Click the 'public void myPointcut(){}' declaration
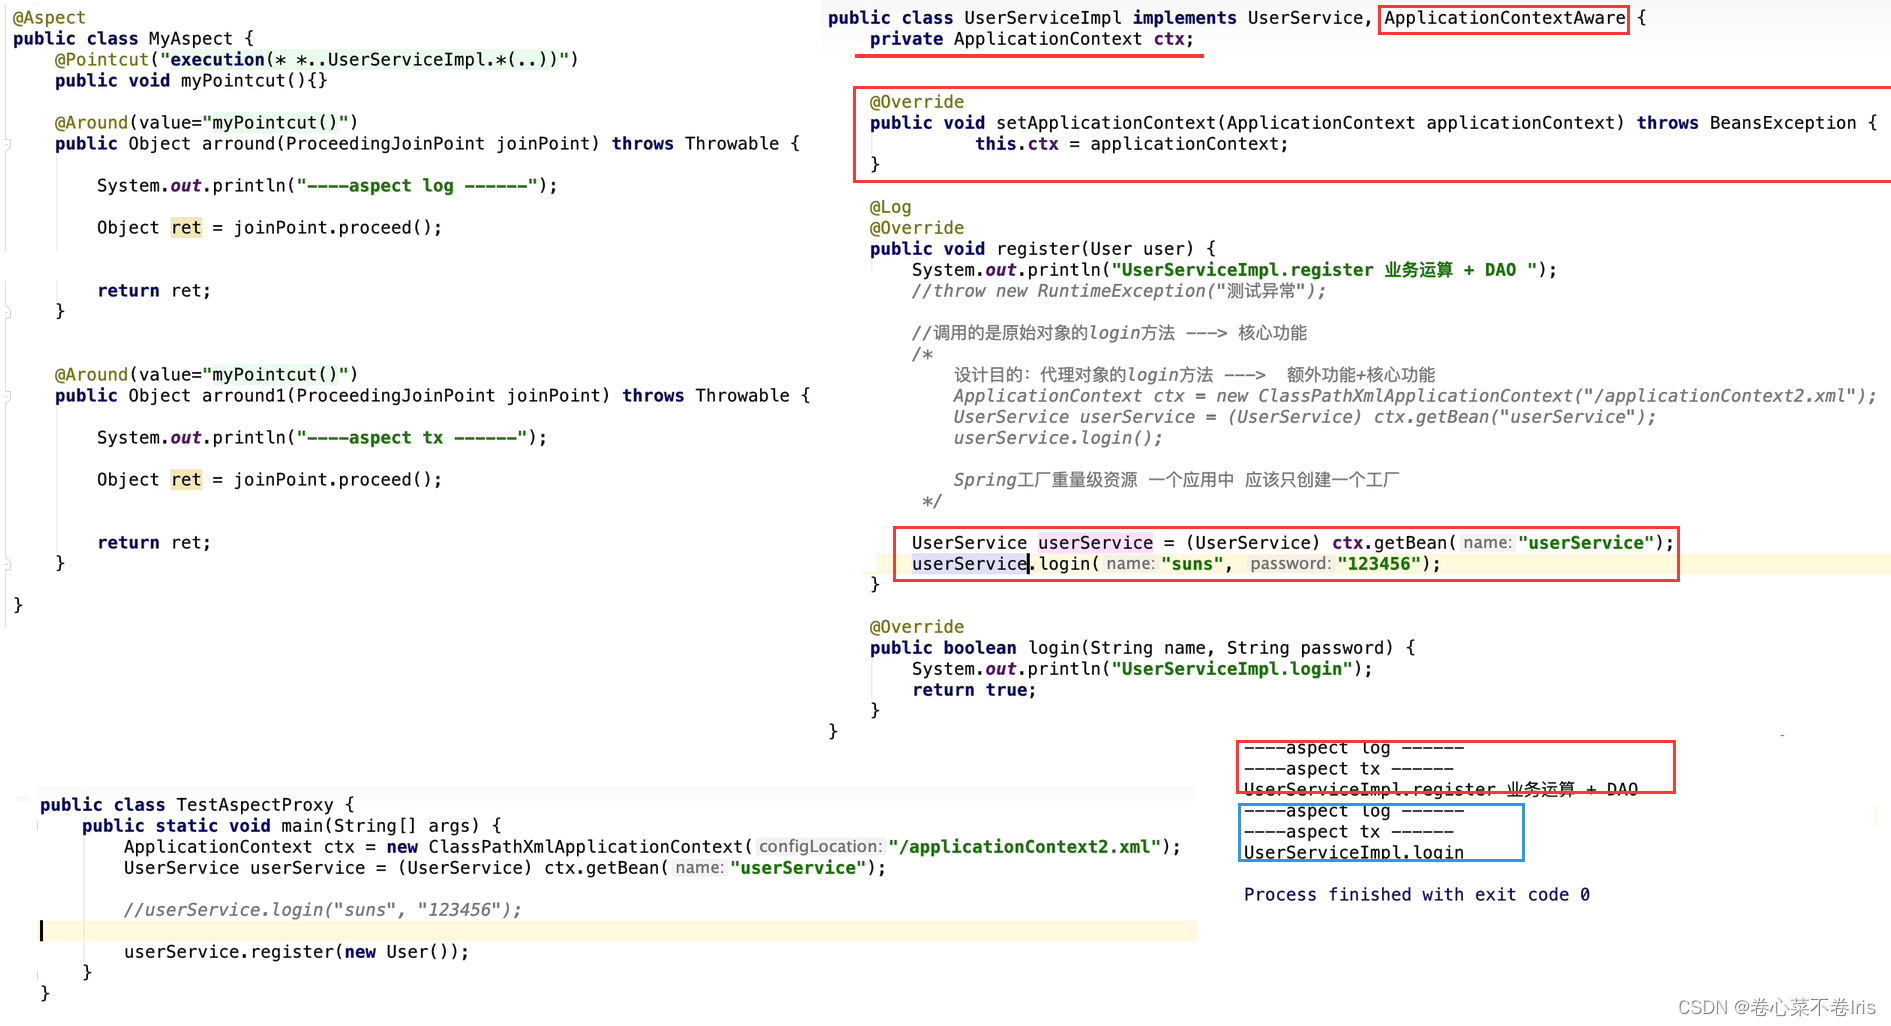 pyautogui.click(x=191, y=81)
